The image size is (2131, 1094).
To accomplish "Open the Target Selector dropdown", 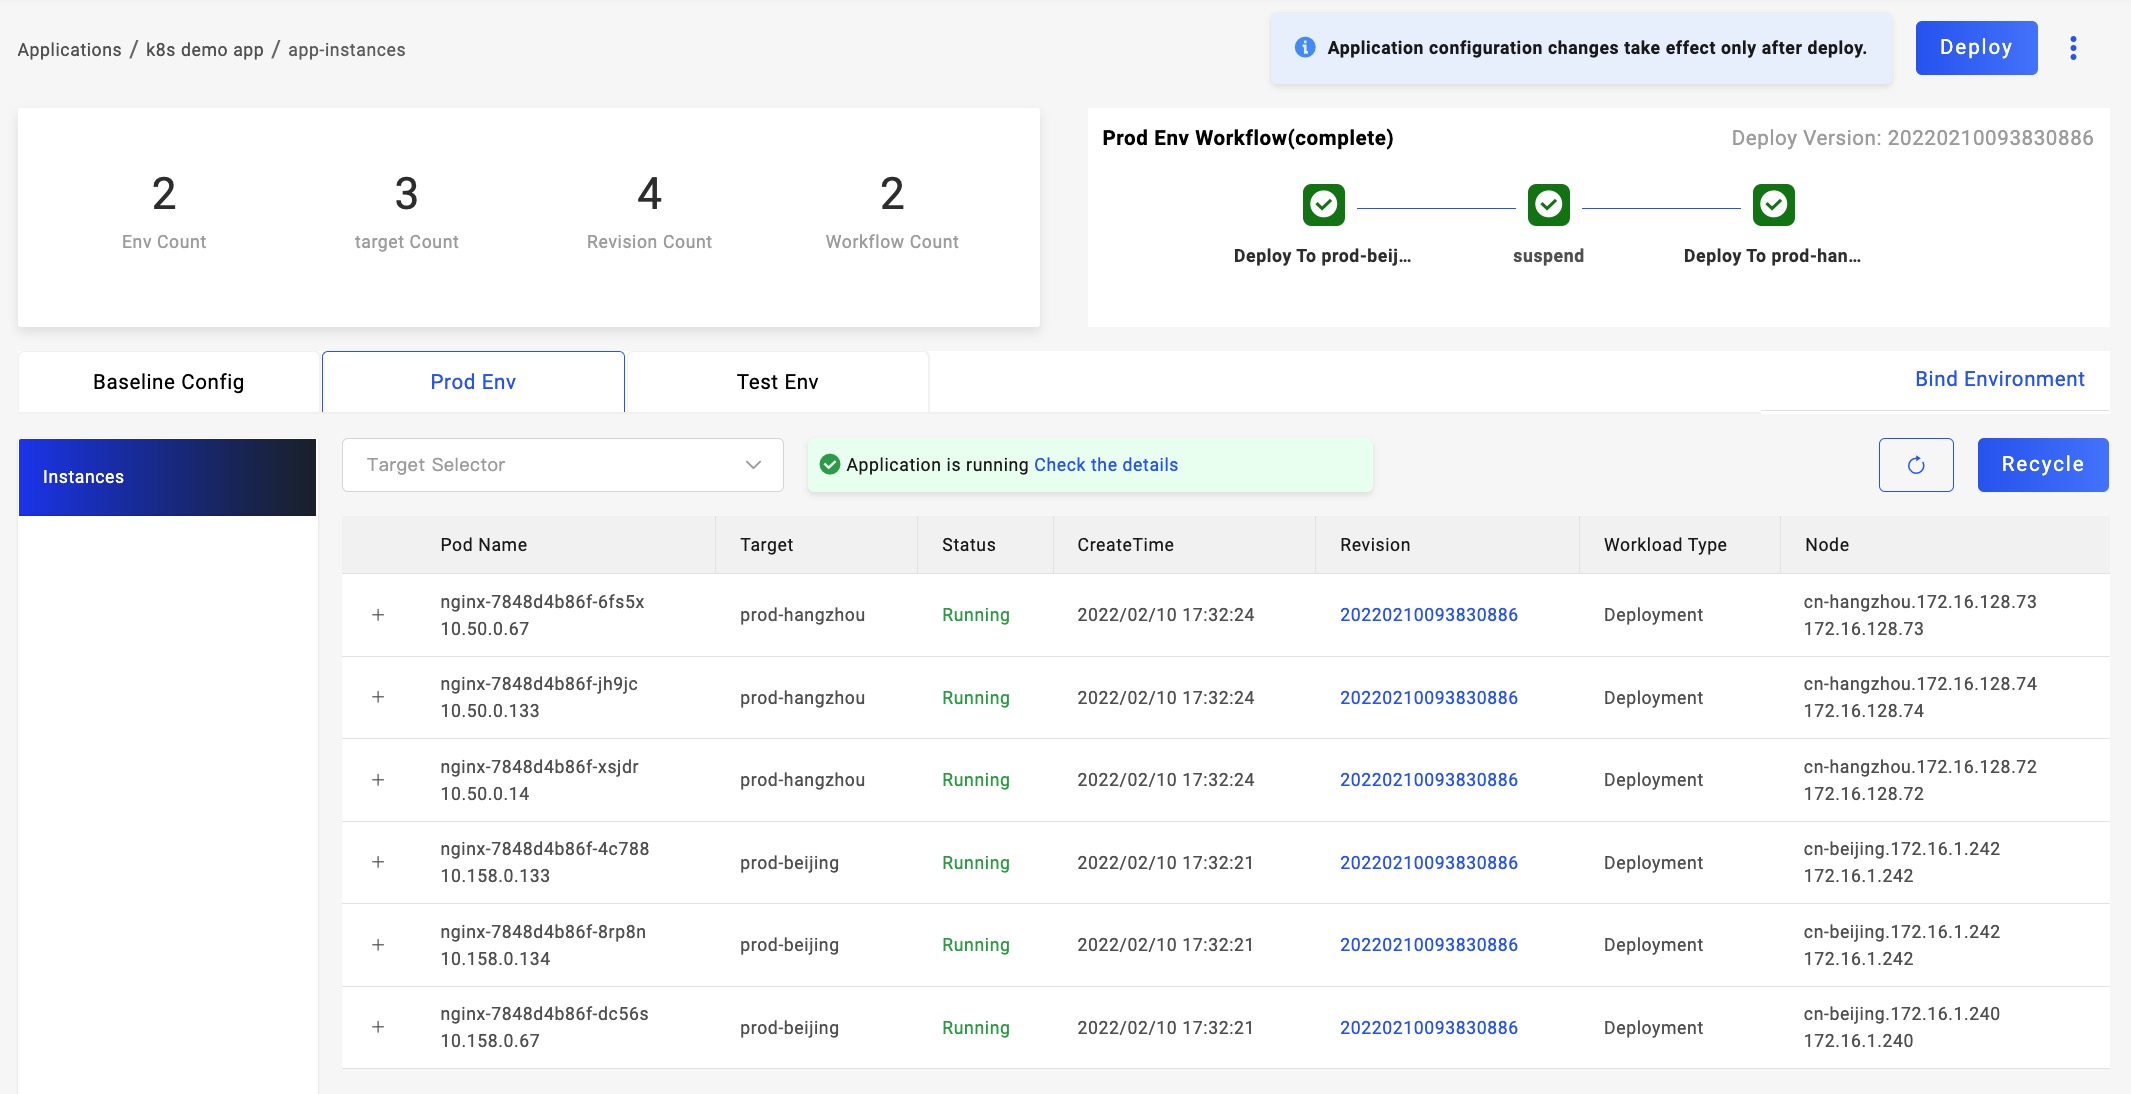I will click(x=562, y=465).
